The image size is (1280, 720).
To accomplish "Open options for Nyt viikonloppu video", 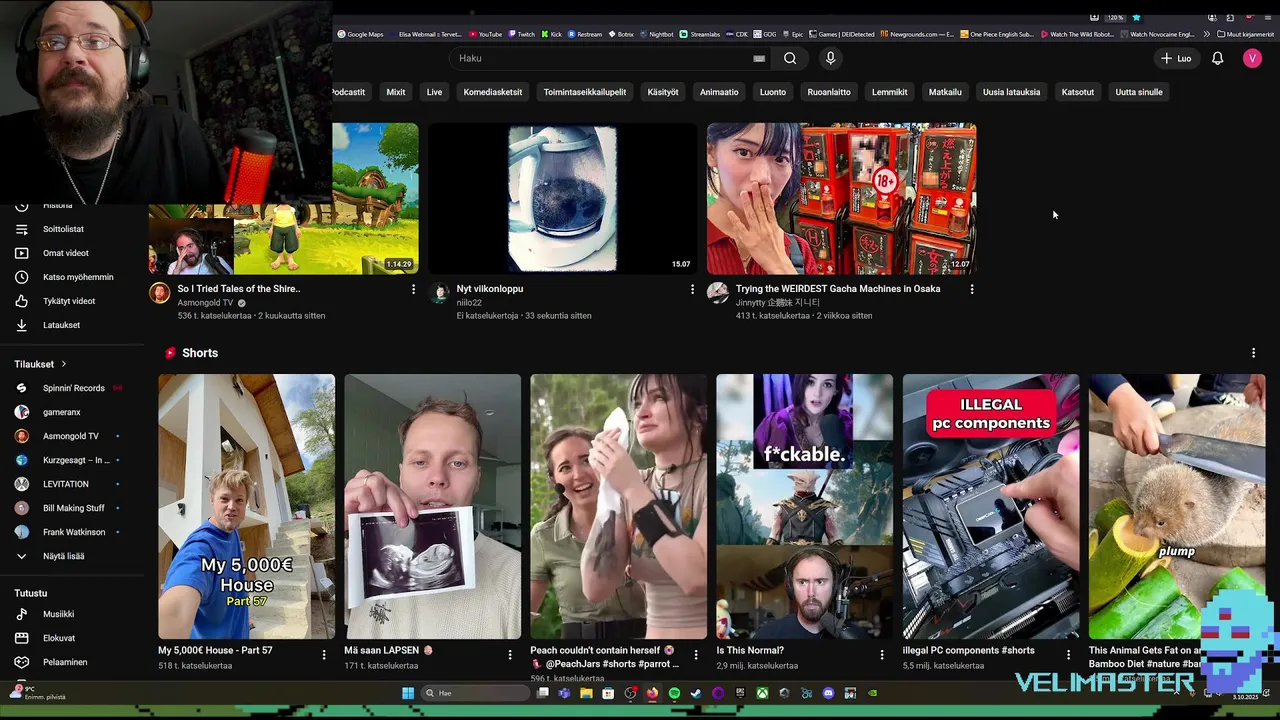I will click(x=692, y=289).
